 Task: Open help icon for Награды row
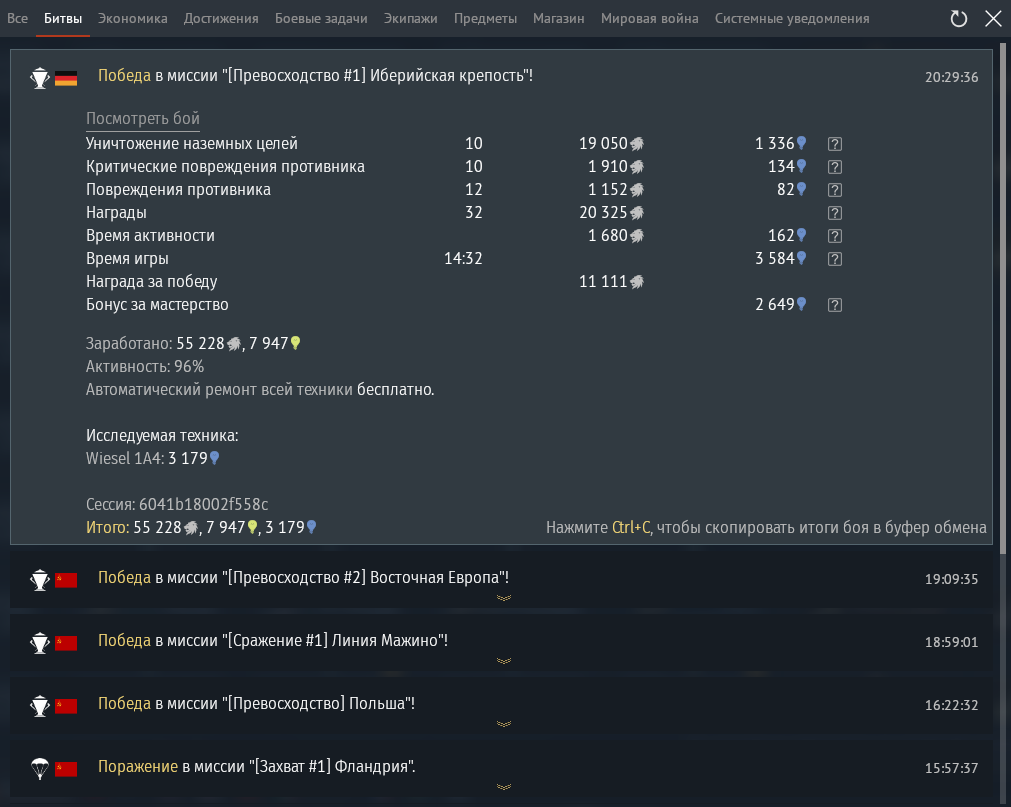click(x=835, y=213)
